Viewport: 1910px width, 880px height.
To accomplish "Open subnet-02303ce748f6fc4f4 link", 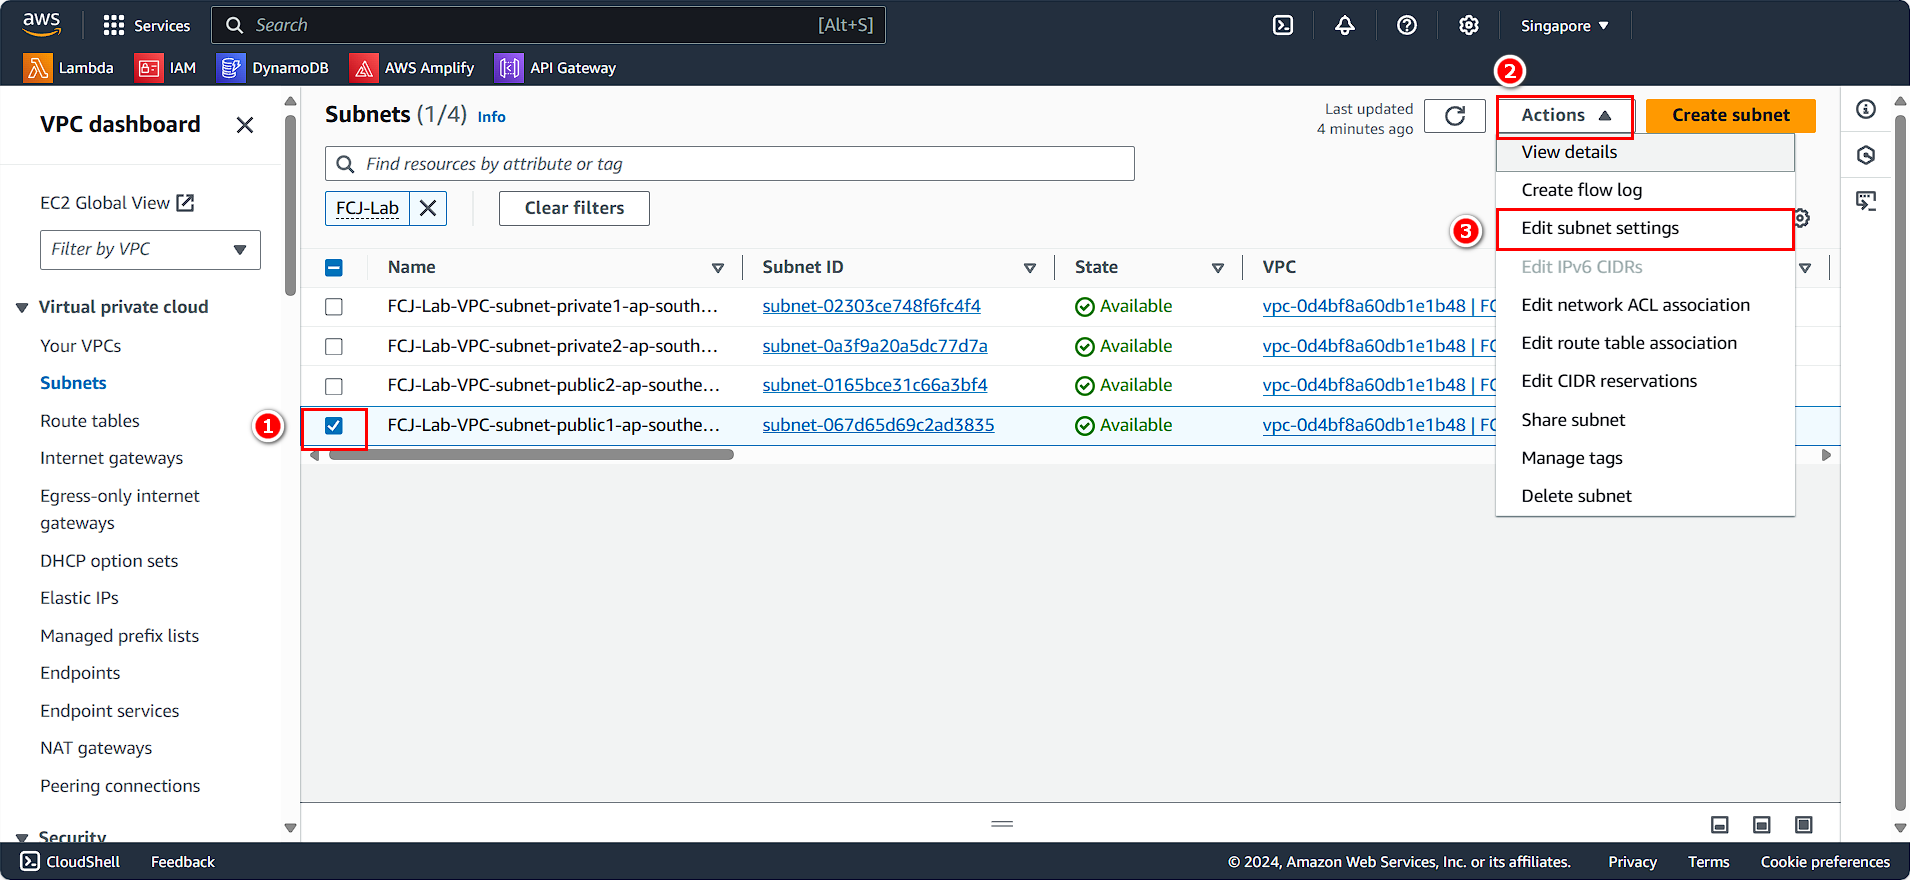I will click(871, 306).
